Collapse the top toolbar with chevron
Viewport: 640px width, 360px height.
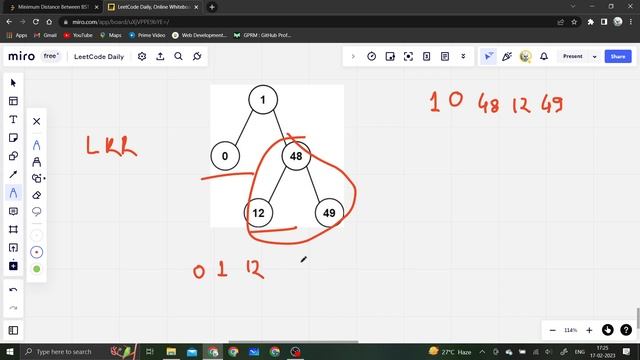(353, 56)
